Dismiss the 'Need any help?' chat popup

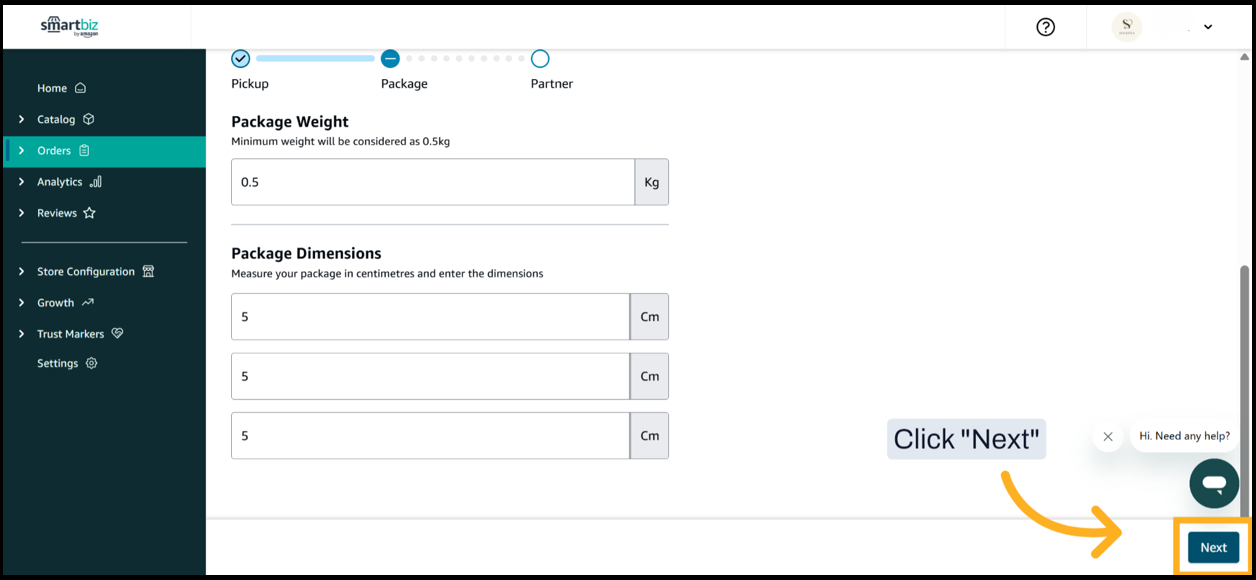[x=1107, y=437]
